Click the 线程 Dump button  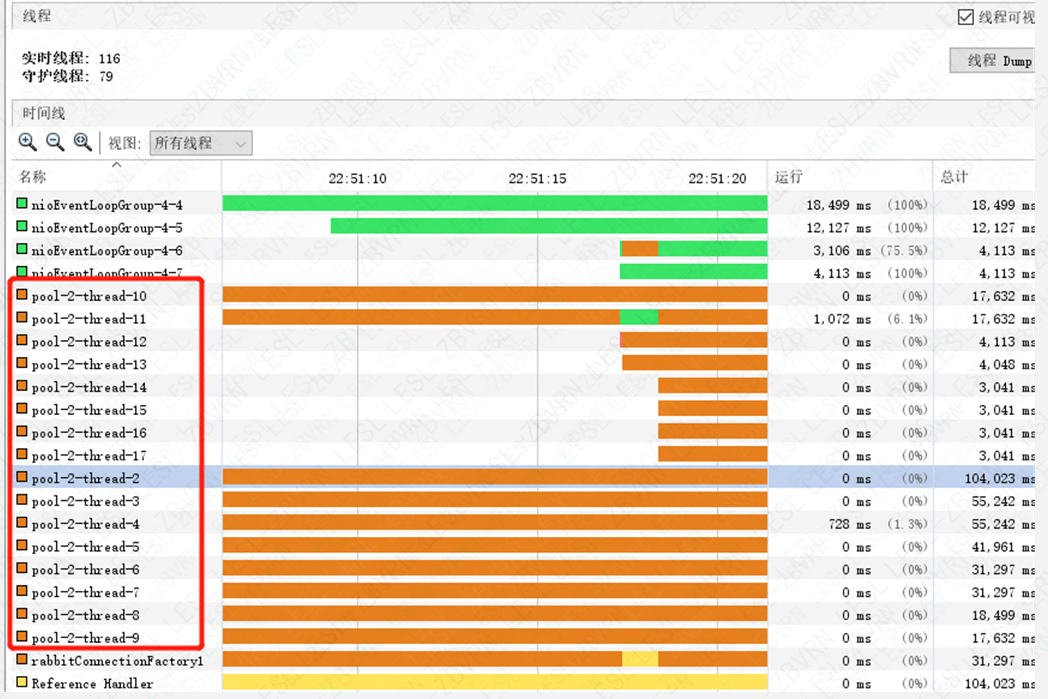(994, 61)
